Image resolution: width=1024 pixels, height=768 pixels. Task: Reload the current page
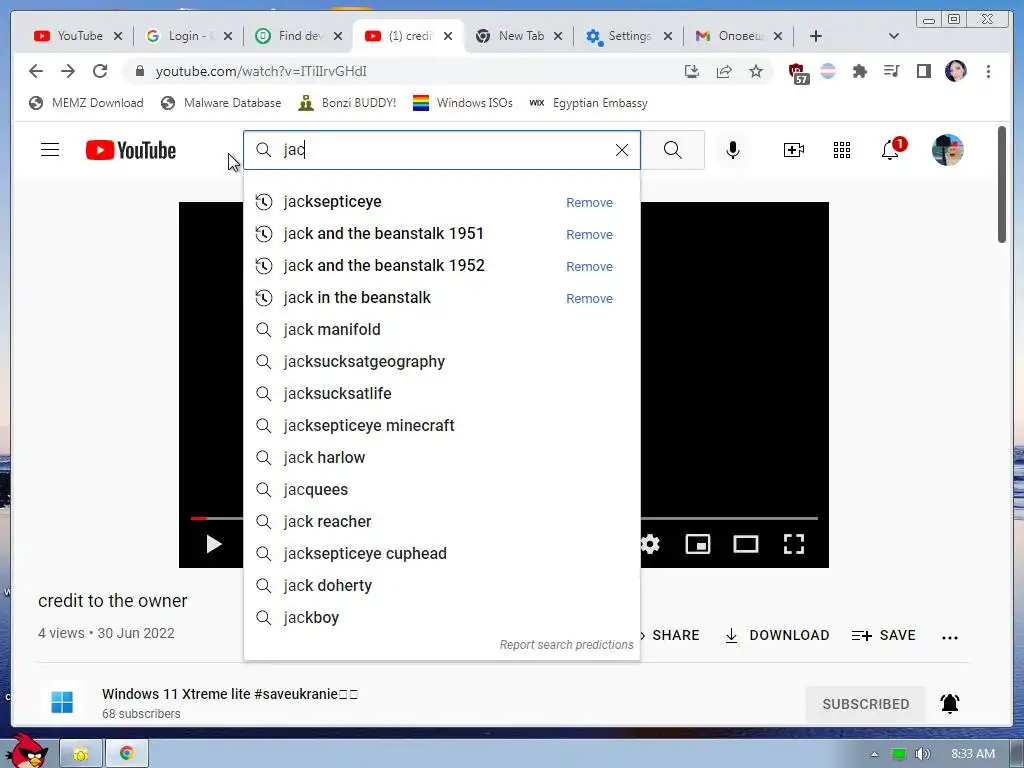tap(100, 71)
